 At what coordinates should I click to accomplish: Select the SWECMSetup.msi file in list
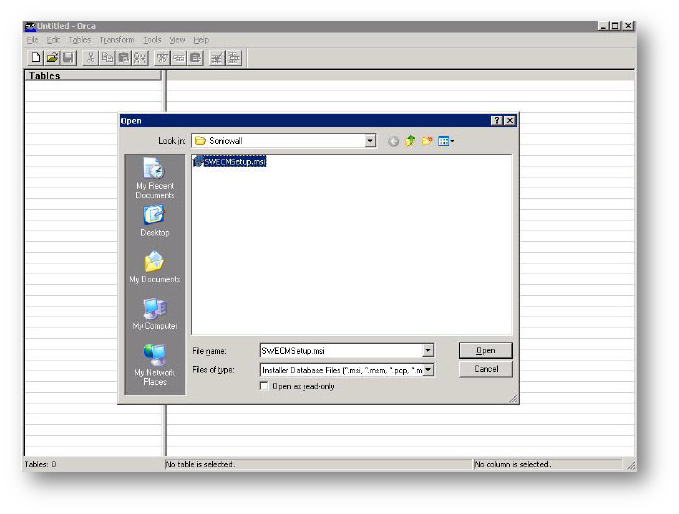(230, 162)
